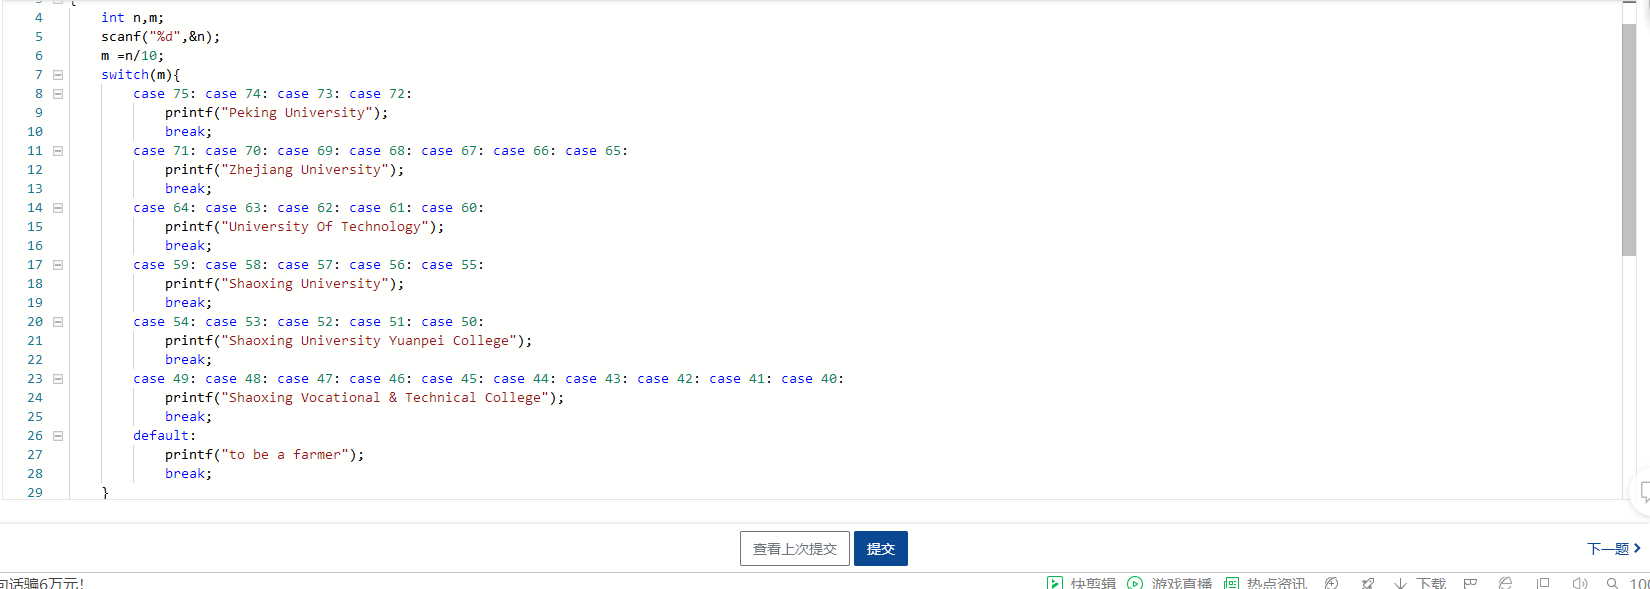Click "Shaoxing University Yuanpei College" string
1650x589 pixels.
(x=369, y=341)
